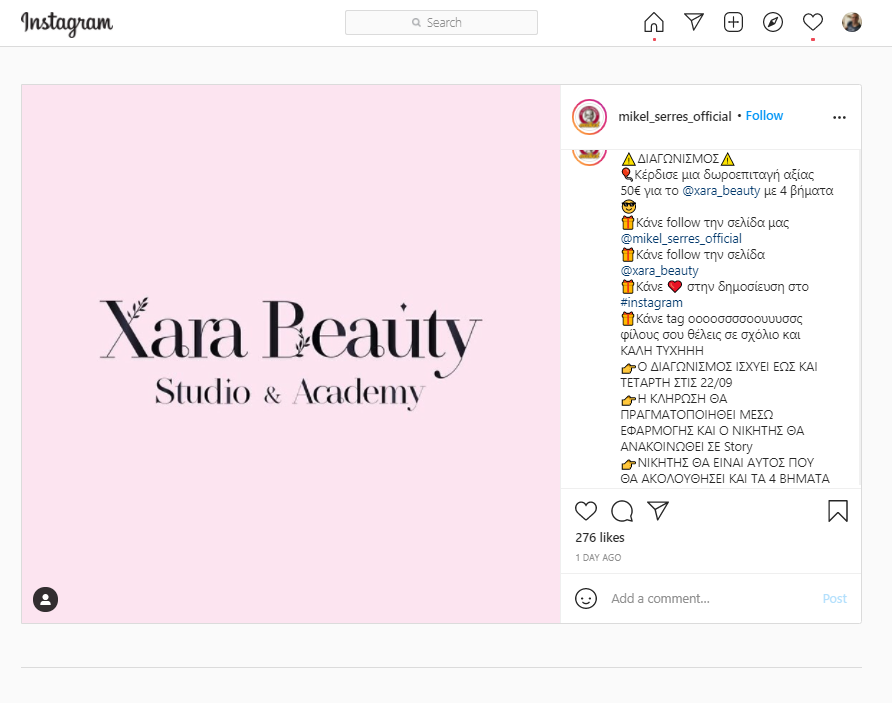892x703 pixels.
Task: Open @xara_beauty mention under second follow step
Action: click(659, 270)
